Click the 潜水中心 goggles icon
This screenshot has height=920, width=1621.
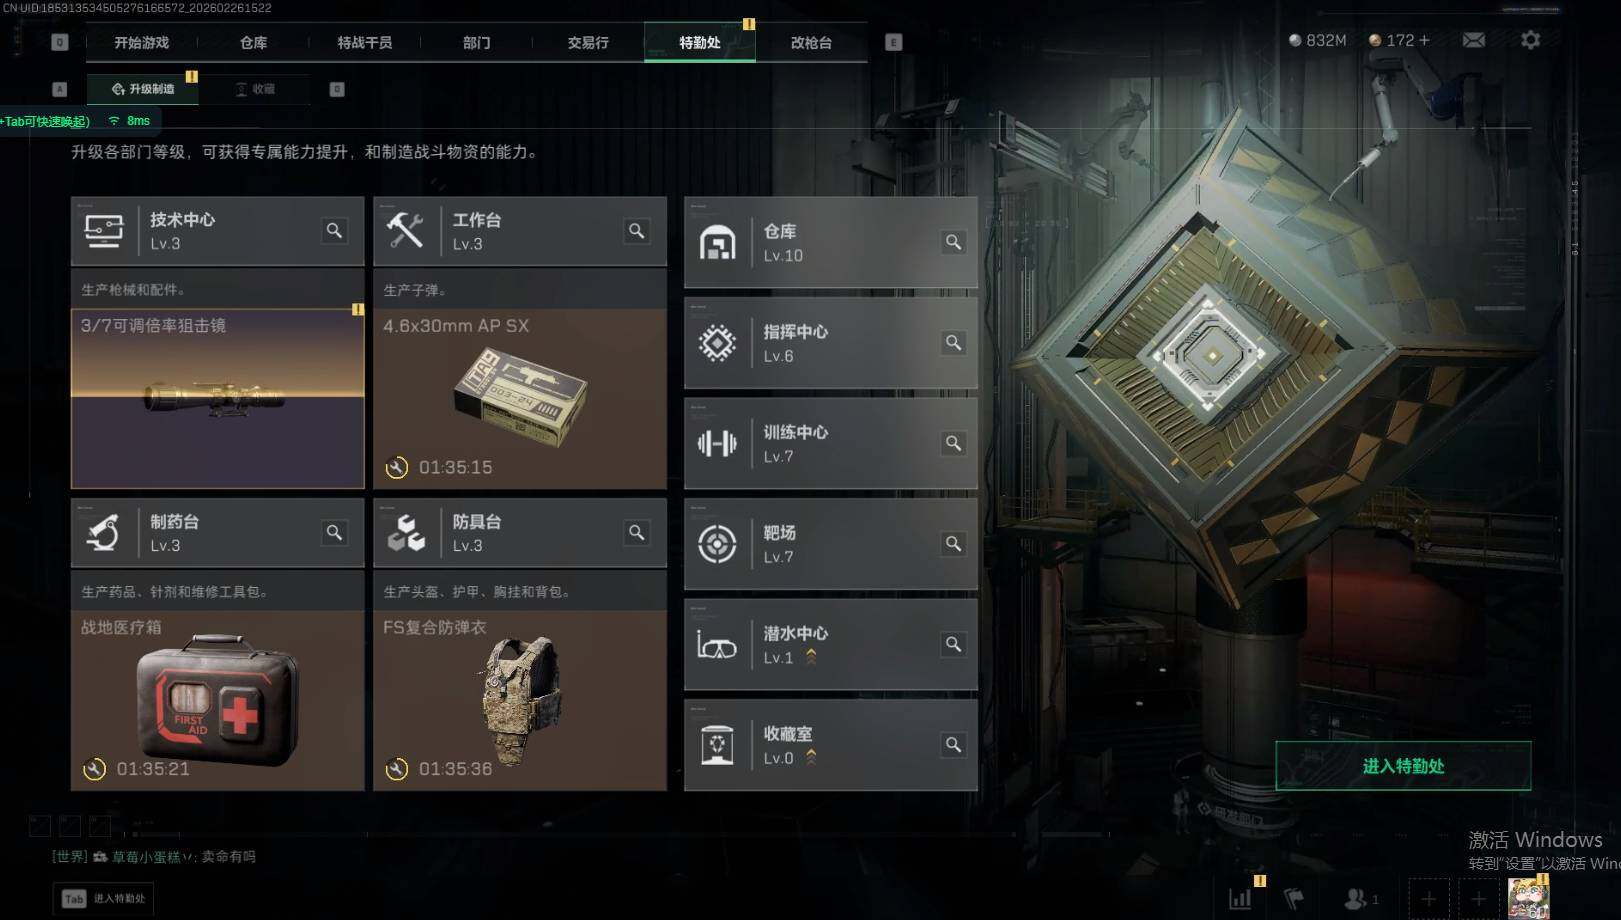click(717, 646)
